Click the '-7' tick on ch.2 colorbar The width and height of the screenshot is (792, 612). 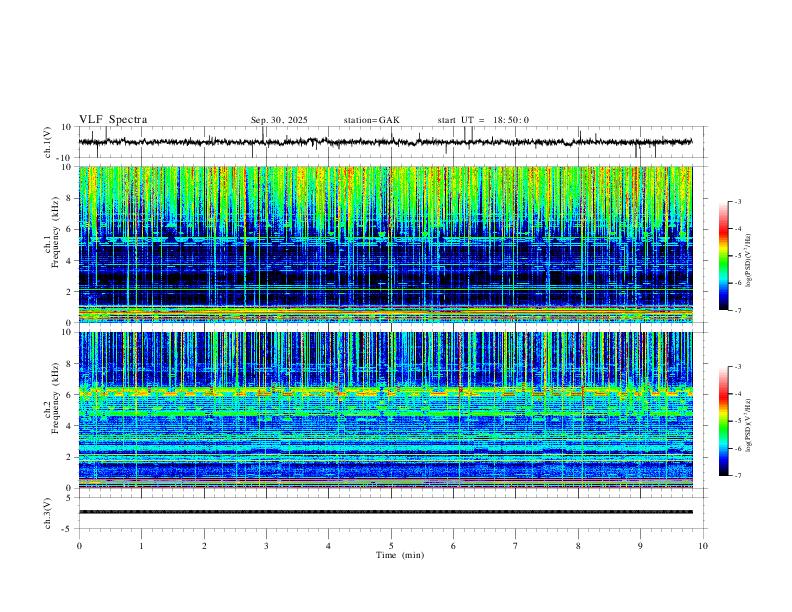point(737,476)
